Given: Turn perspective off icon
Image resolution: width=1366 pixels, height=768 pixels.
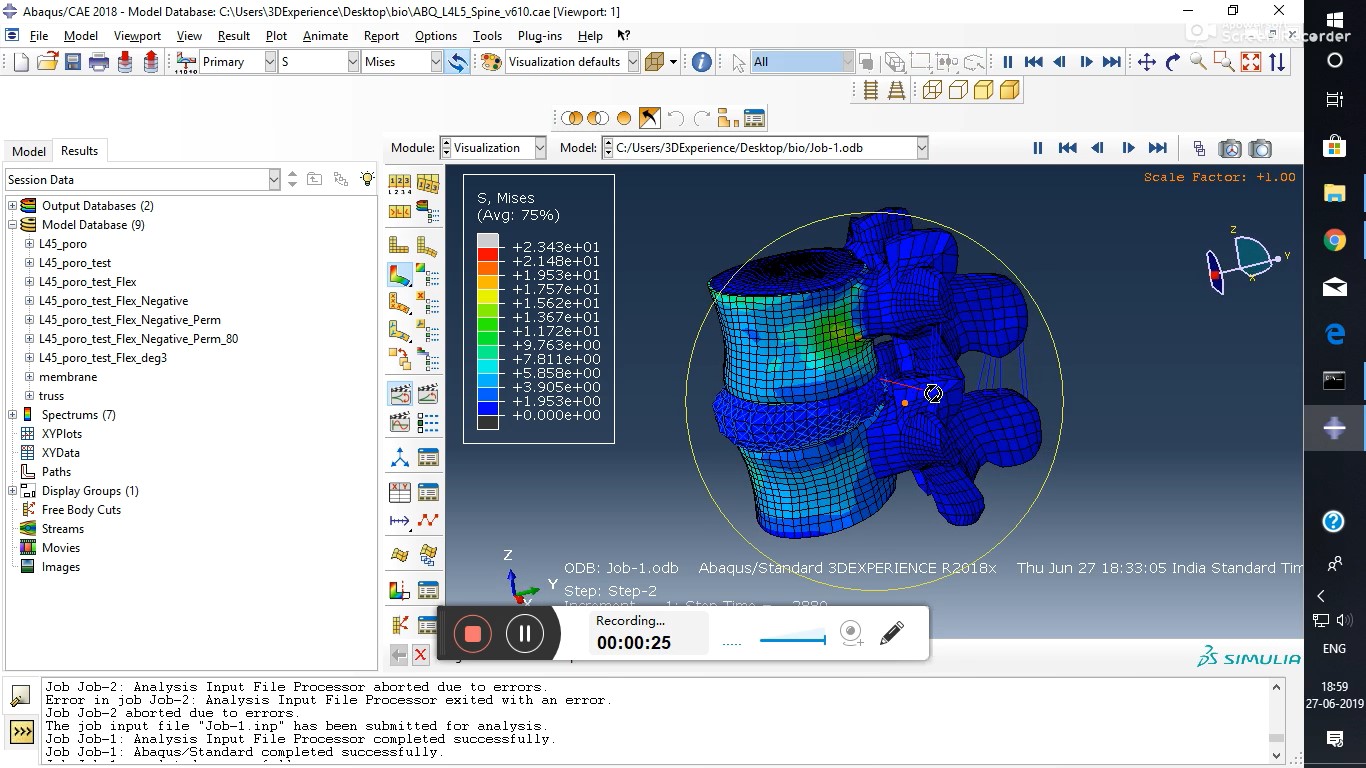Looking at the screenshot, I should pos(871,90).
